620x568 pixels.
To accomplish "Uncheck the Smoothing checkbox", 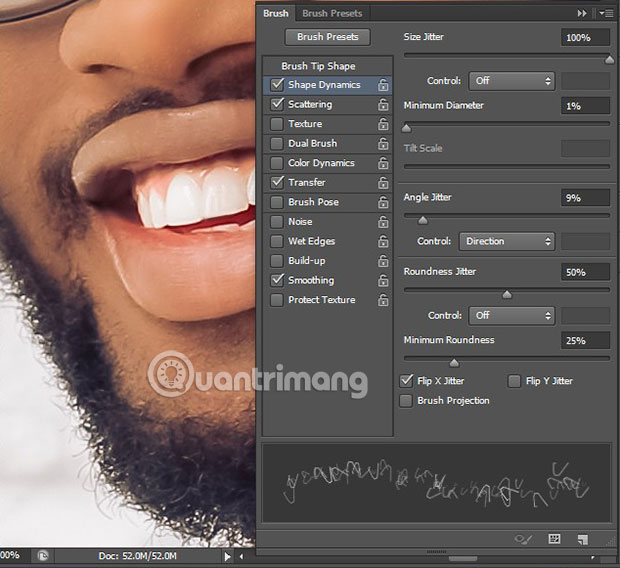I will 277,280.
